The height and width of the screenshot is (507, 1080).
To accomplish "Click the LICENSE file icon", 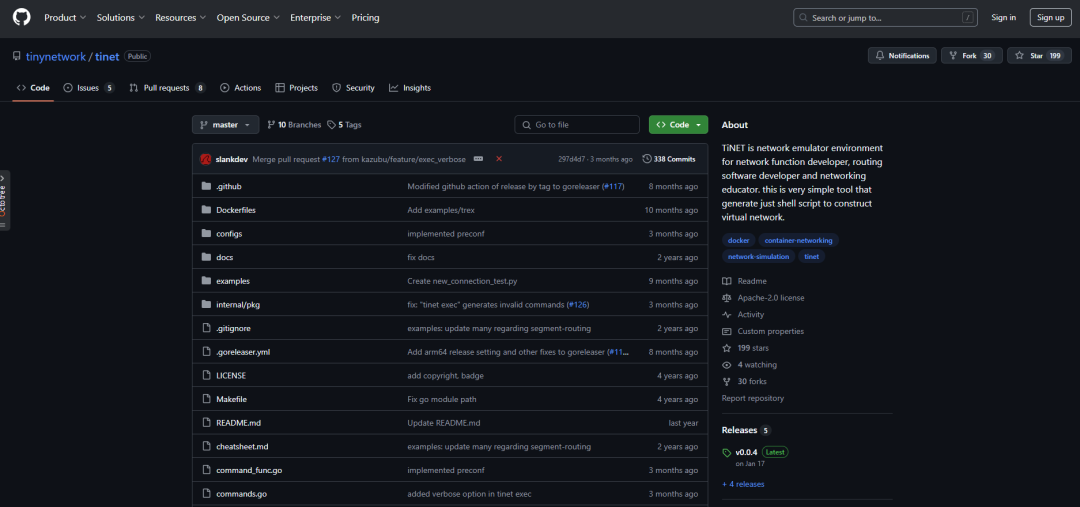I will [x=206, y=375].
